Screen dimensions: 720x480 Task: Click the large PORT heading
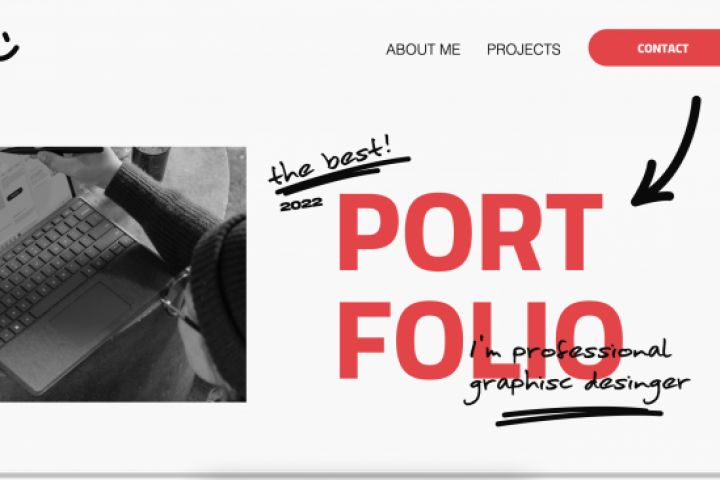point(470,232)
